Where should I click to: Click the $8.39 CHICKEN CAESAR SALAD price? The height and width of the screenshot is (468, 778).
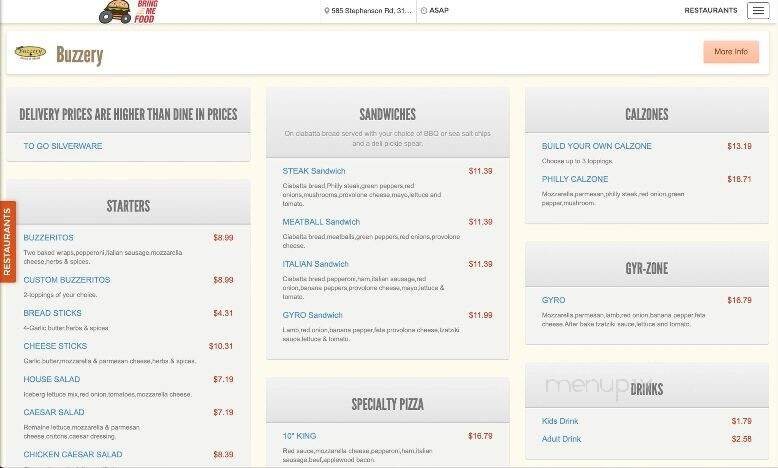pos(223,455)
